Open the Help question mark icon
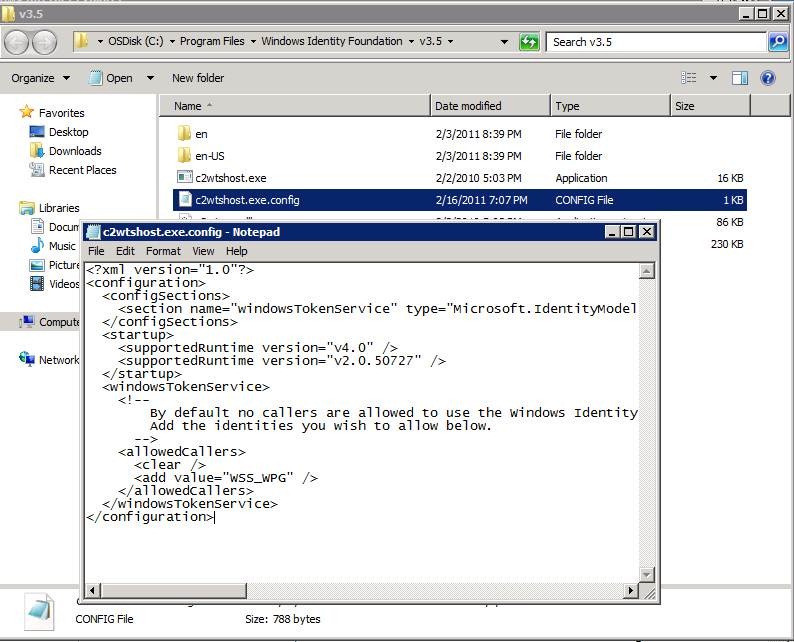This screenshot has height=642, width=794. 768,78
